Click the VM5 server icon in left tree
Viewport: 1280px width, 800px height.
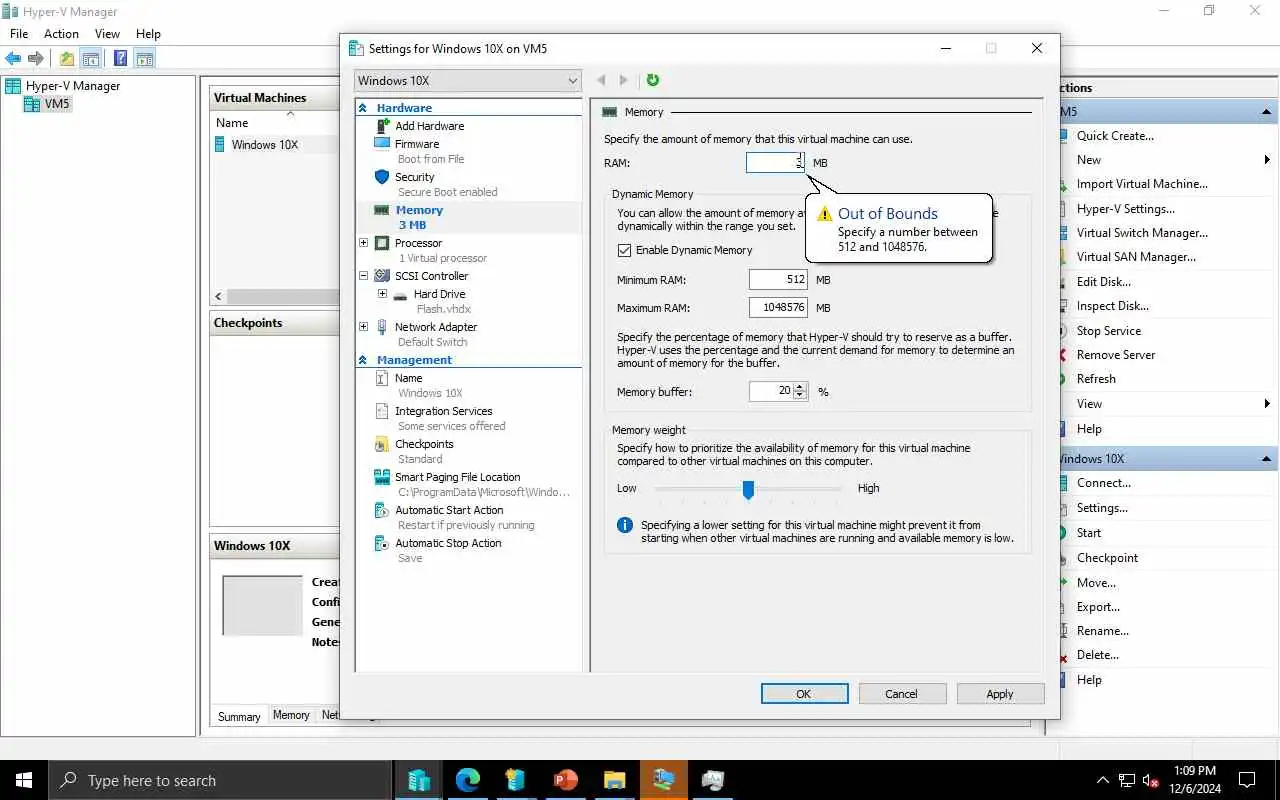click(32, 104)
